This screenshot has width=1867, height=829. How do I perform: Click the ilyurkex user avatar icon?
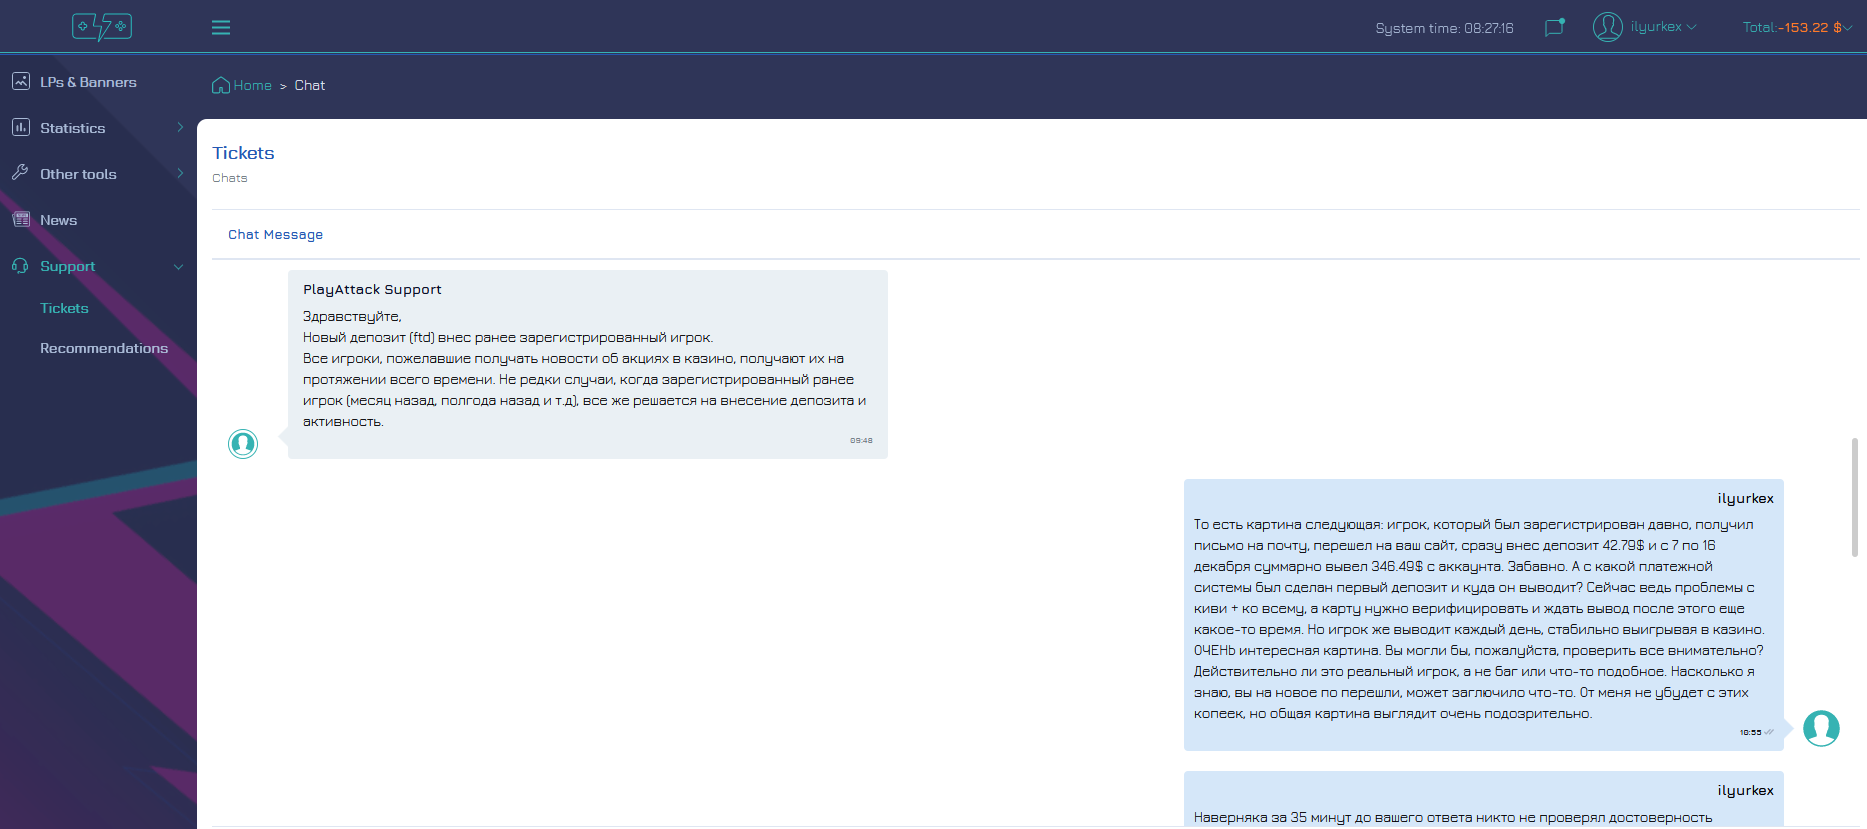click(x=1607, y=27)
